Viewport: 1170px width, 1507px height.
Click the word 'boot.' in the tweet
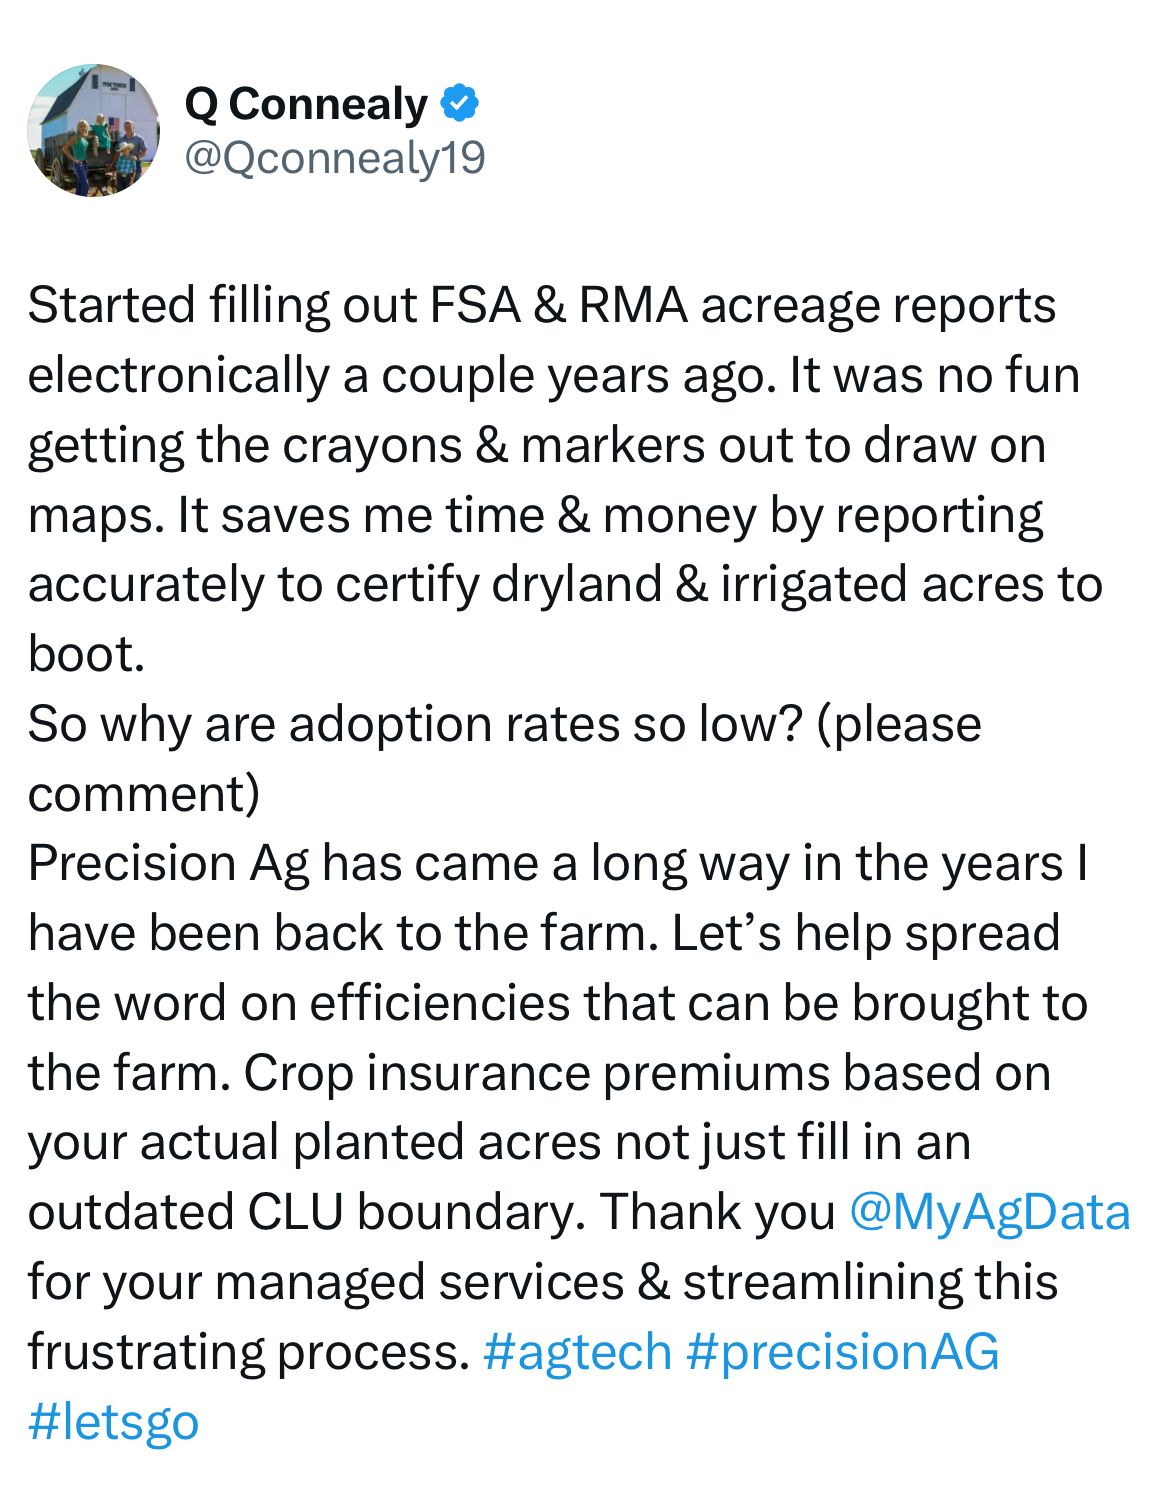click(x=87, y=655)
